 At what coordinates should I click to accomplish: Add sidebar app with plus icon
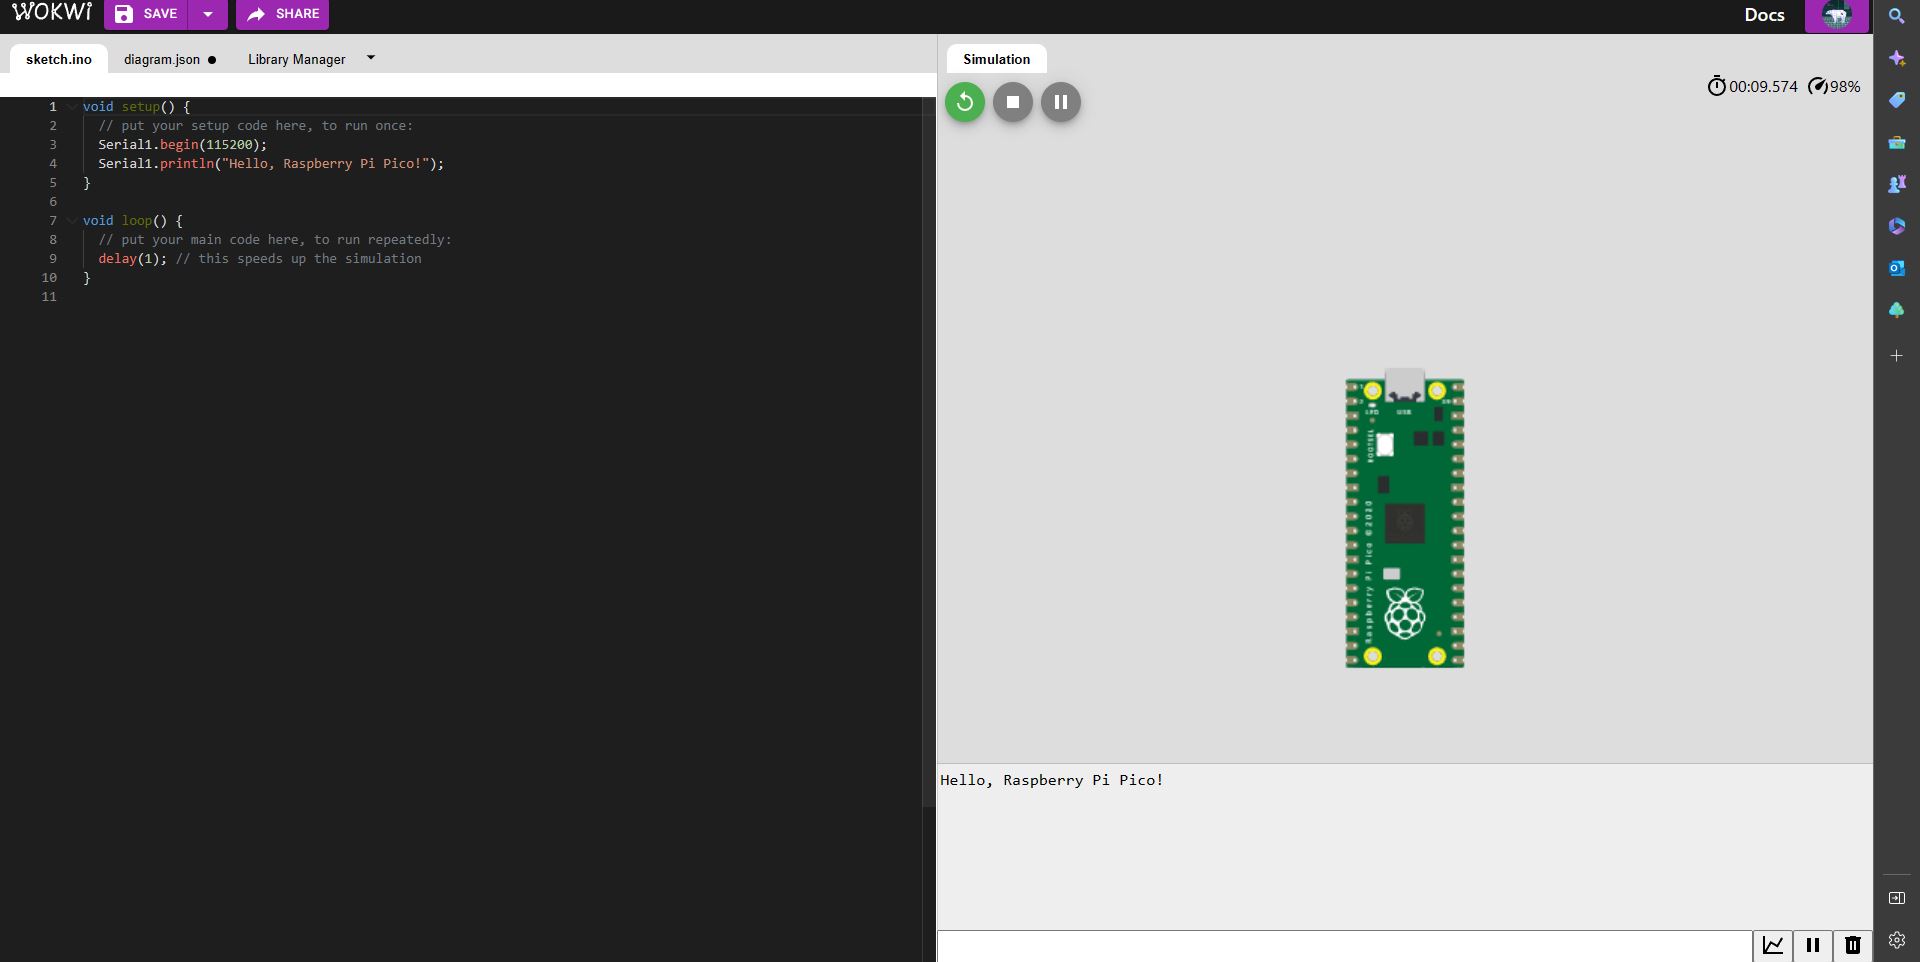pos(1896,355)
